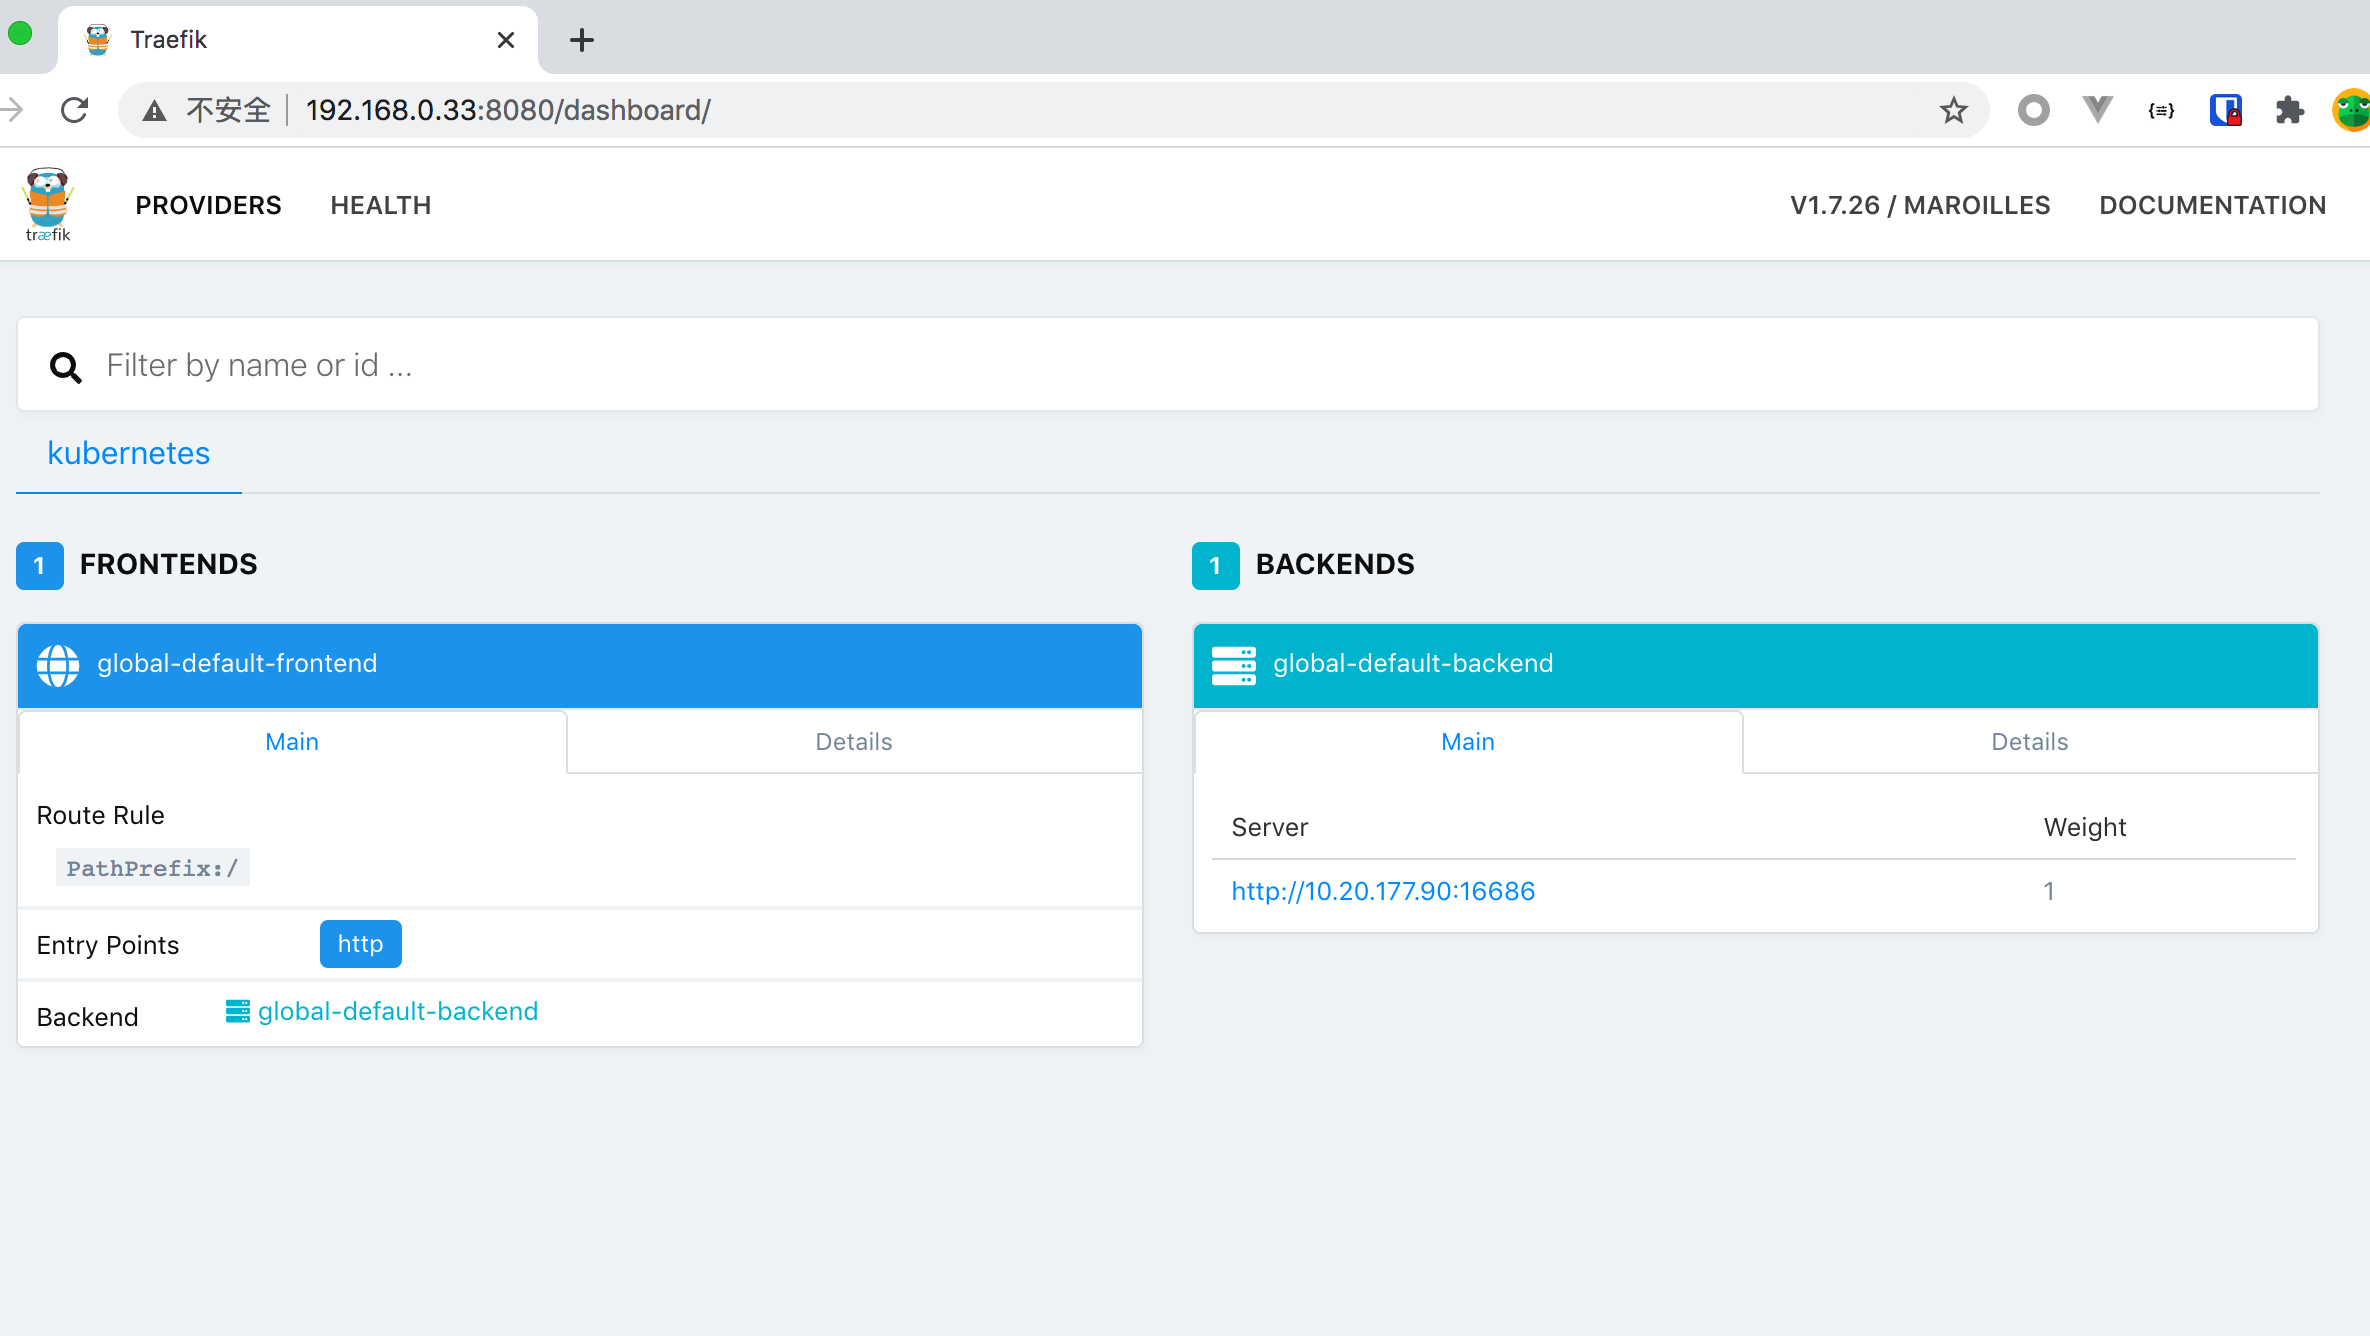Reload the page with the refresh icon
2370x1336 pixels.
click(75, 110)
